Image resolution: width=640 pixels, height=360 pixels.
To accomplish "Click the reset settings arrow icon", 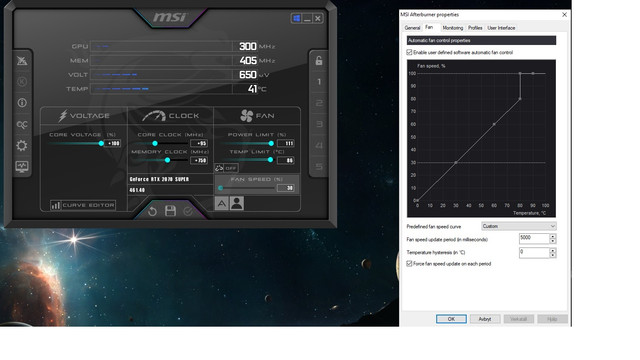I will pos(152,211).
